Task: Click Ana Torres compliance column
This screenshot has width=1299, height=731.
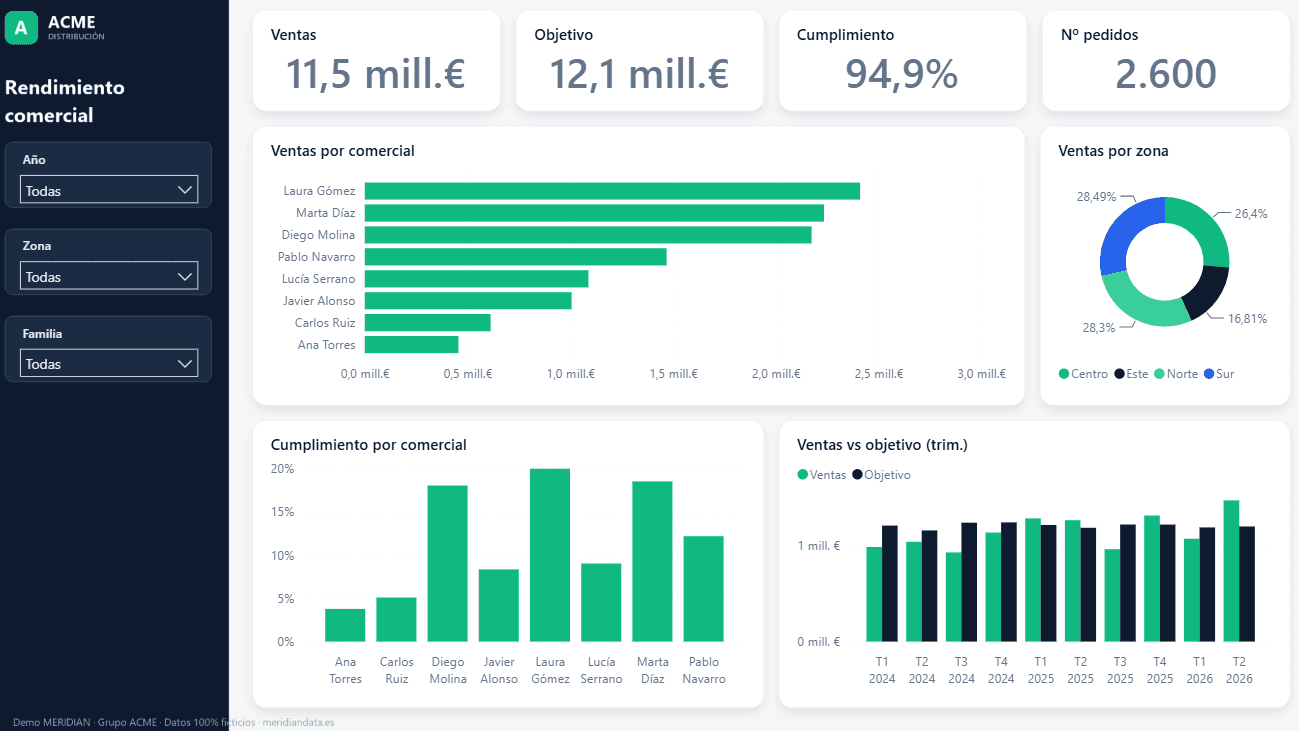Action: pos(345,625)
